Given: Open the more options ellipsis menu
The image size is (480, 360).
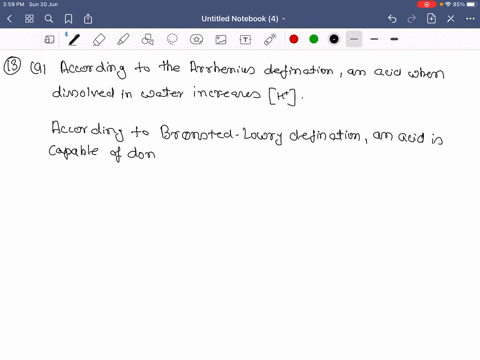Looking at the screenshot, I should (470, 19).
